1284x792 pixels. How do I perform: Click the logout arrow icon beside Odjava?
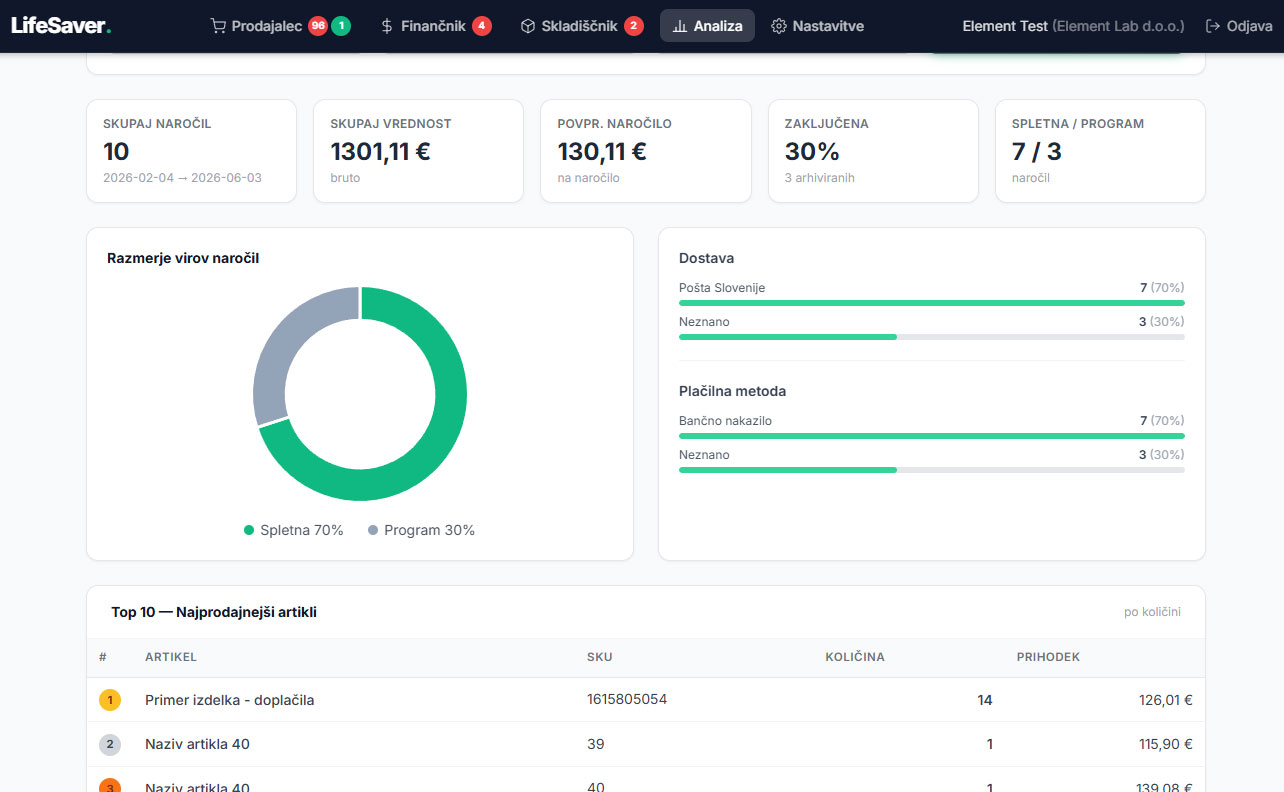1213,26
